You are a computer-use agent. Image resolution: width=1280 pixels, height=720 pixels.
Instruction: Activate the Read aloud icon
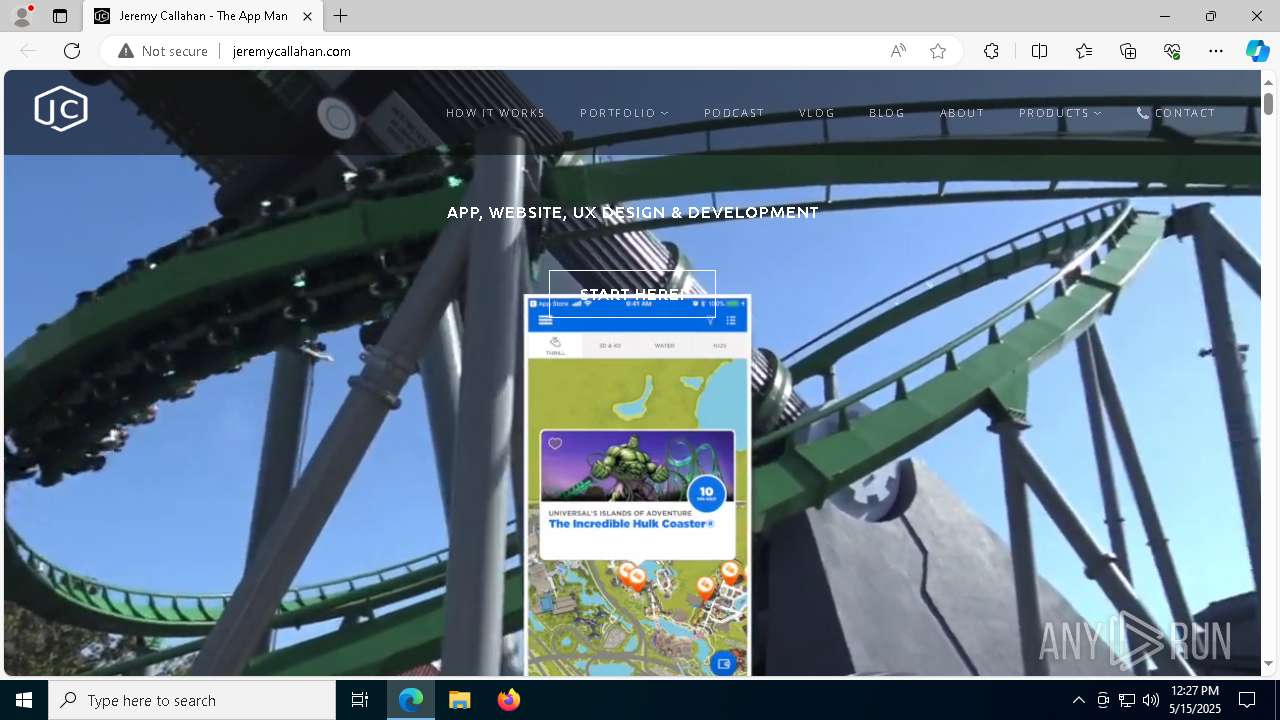click(x=898, y=51)
